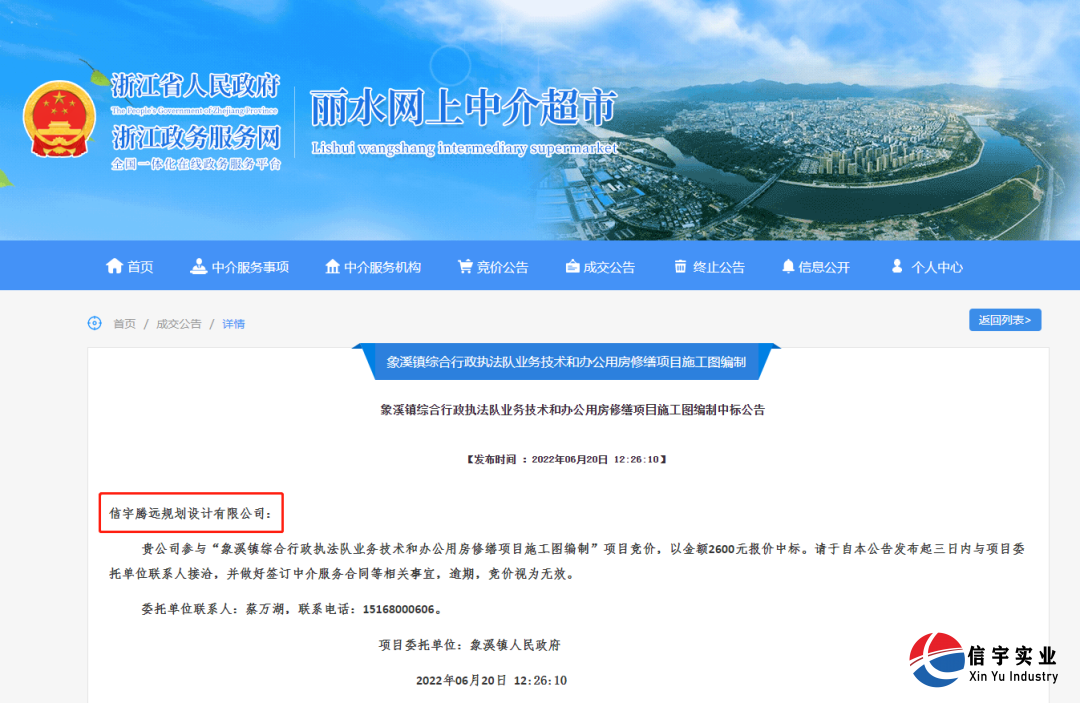This screenshot has width=1080, height=703.
Task: Click the person icon beside 个人中心
Action: (897, 265)
